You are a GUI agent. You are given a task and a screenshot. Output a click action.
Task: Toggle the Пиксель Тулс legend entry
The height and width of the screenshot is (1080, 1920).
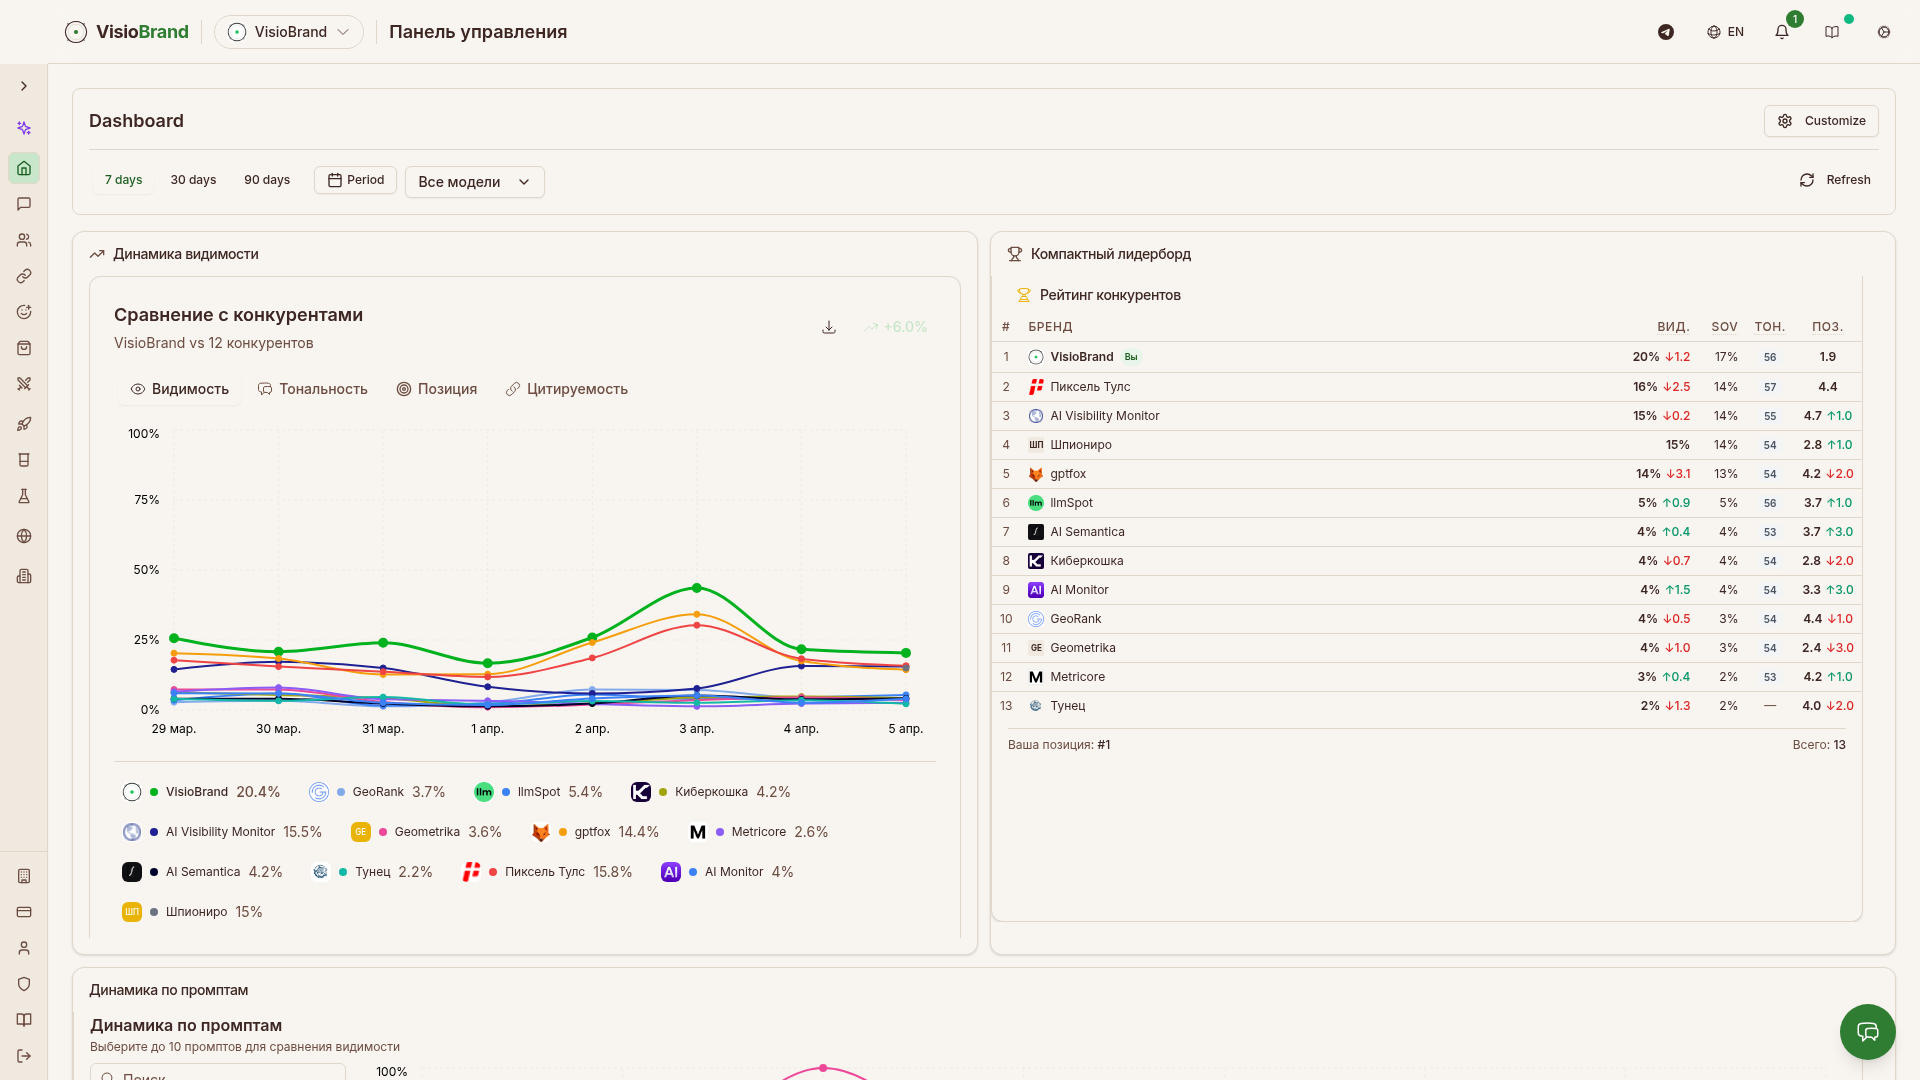(x=544, y=872)
